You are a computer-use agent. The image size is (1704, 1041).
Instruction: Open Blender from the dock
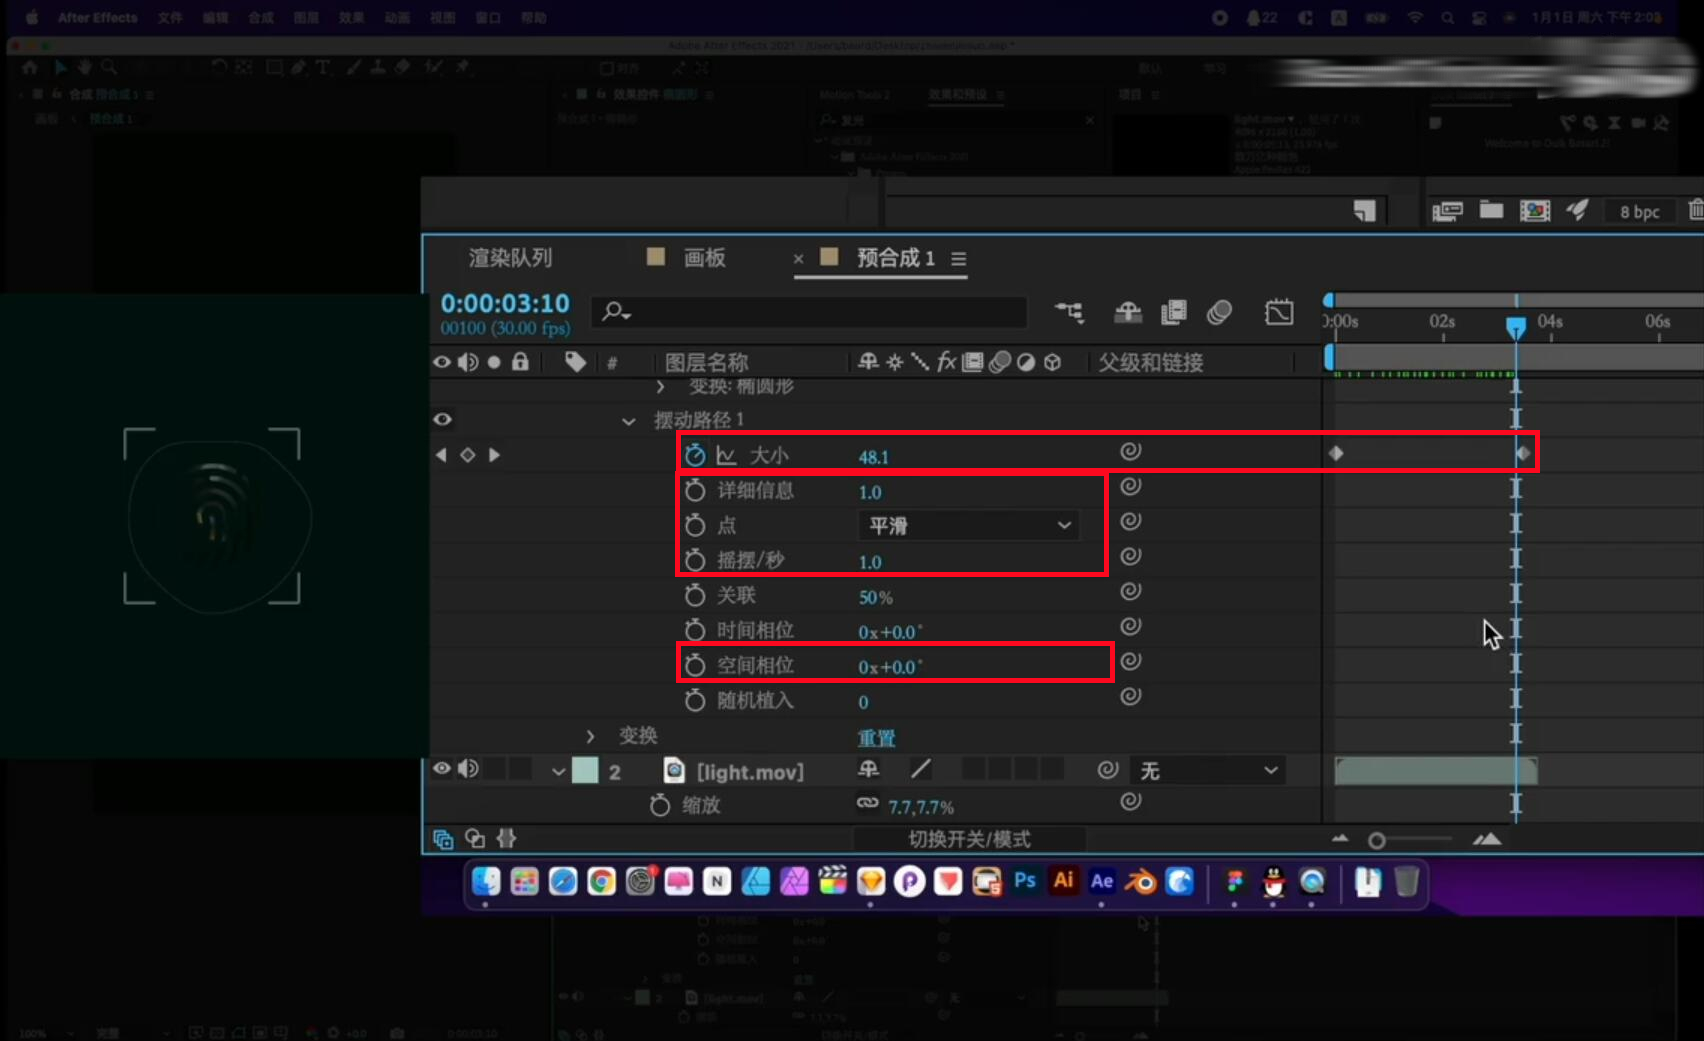coord(1141,881)
